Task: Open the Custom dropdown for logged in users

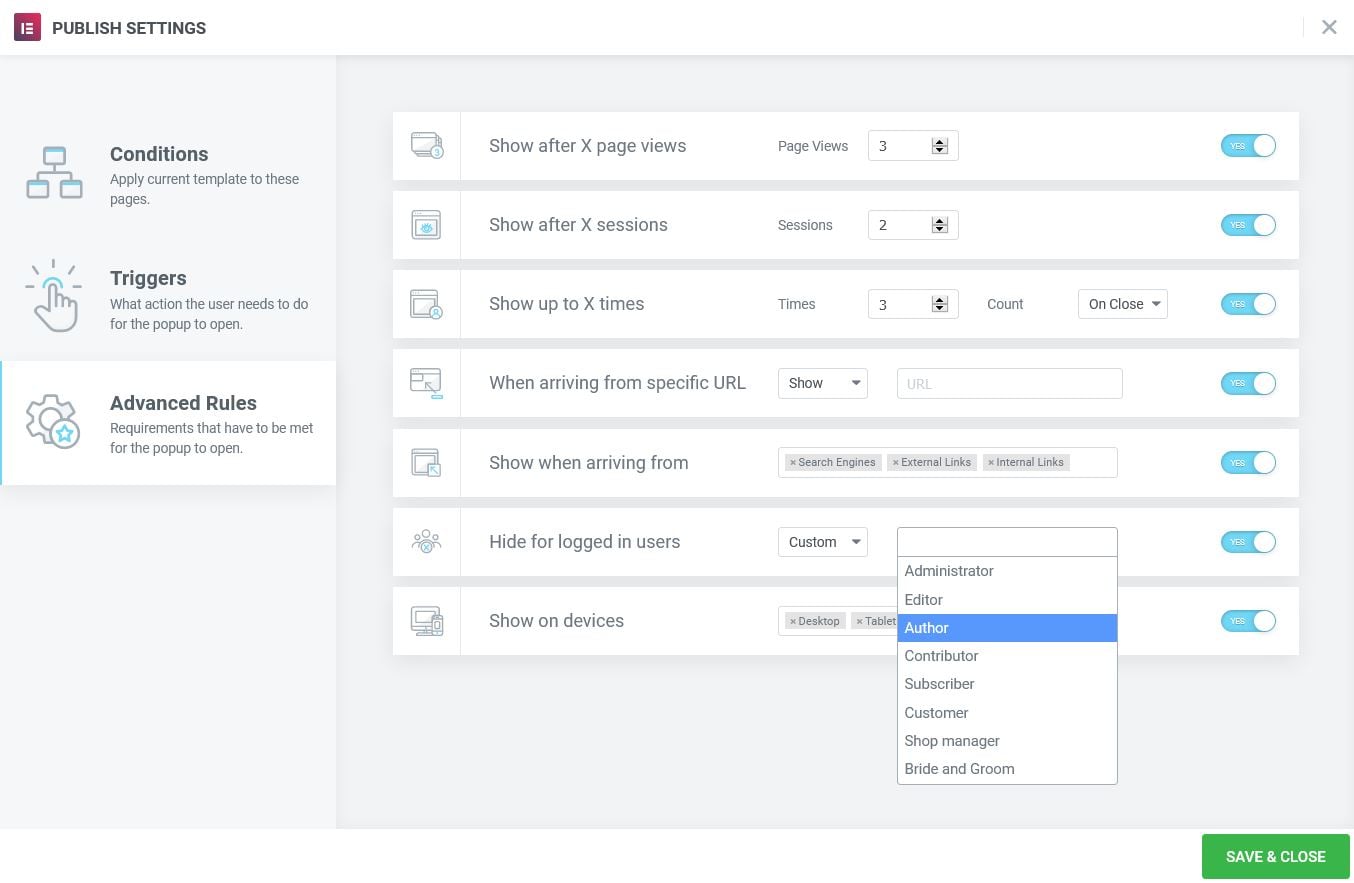Action: (x=822, y=542)
